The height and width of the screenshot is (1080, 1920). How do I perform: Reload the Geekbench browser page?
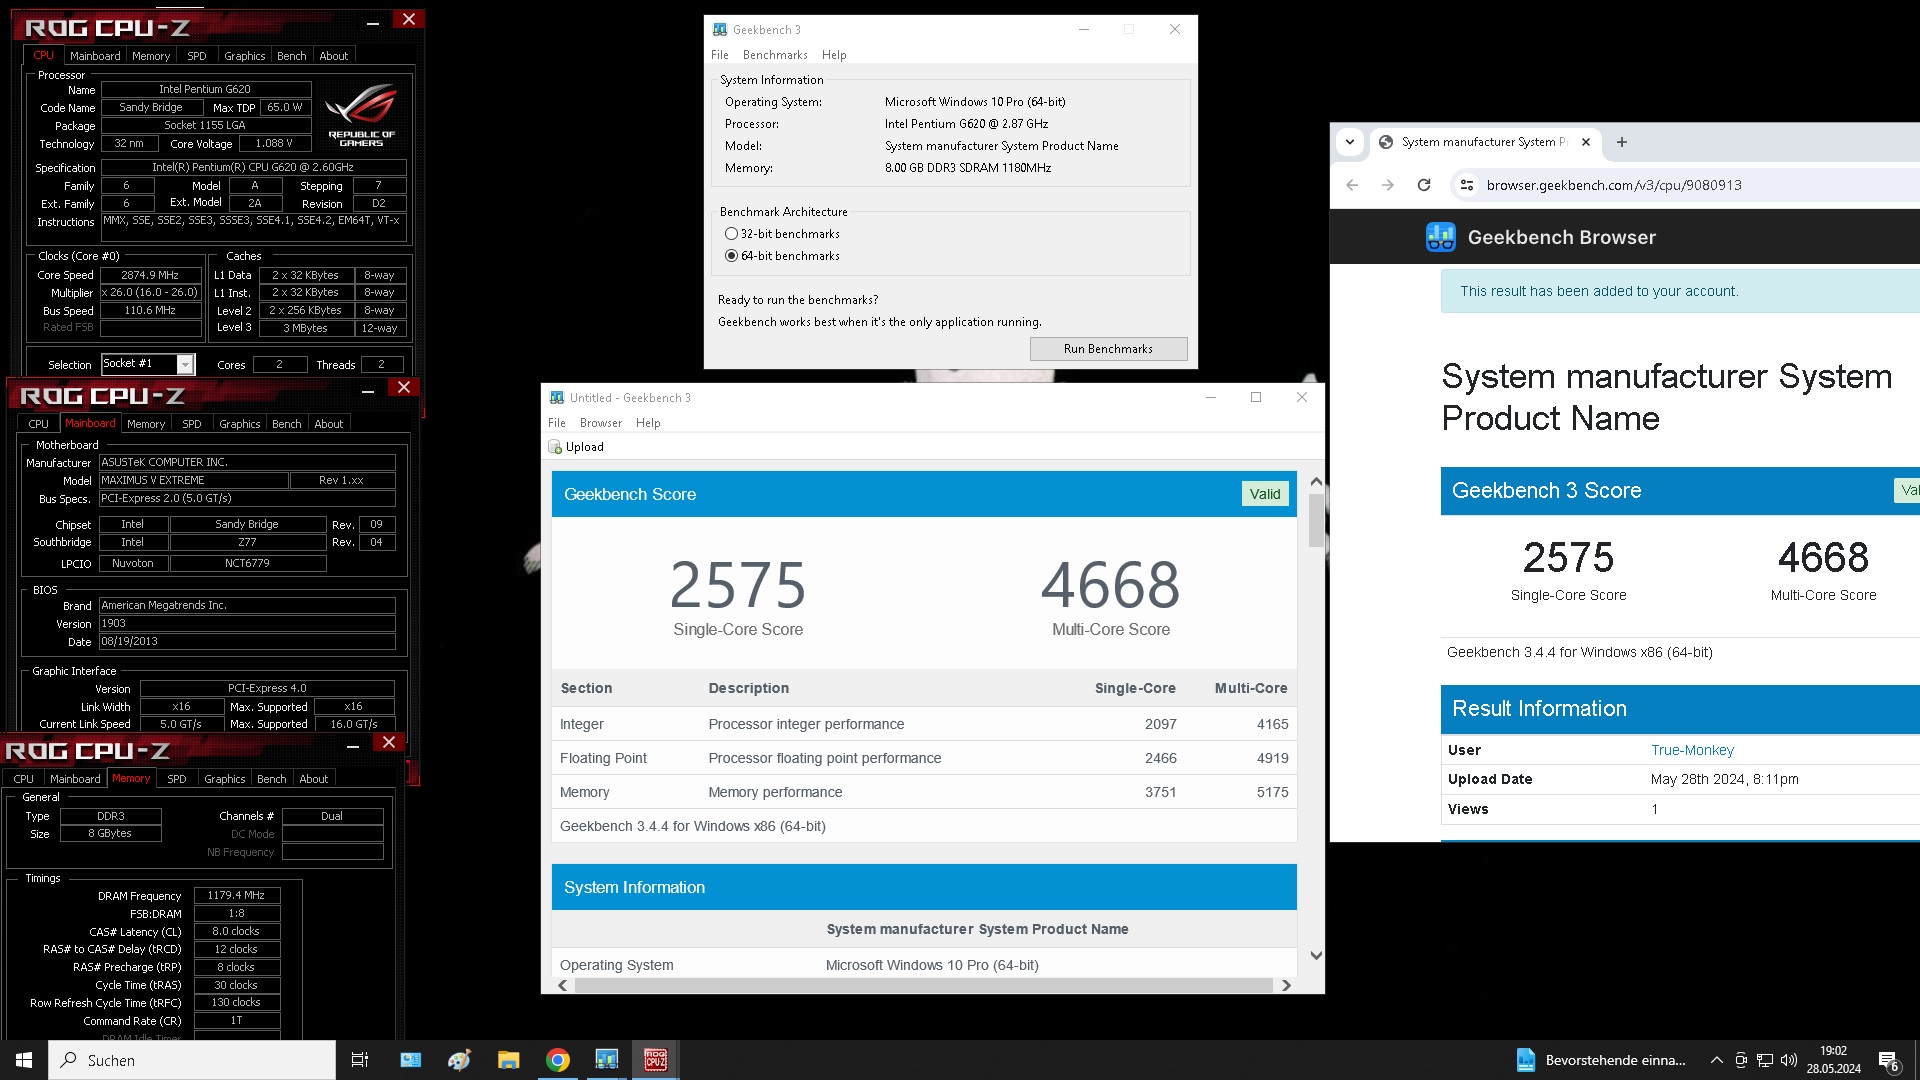(1424, 185)
